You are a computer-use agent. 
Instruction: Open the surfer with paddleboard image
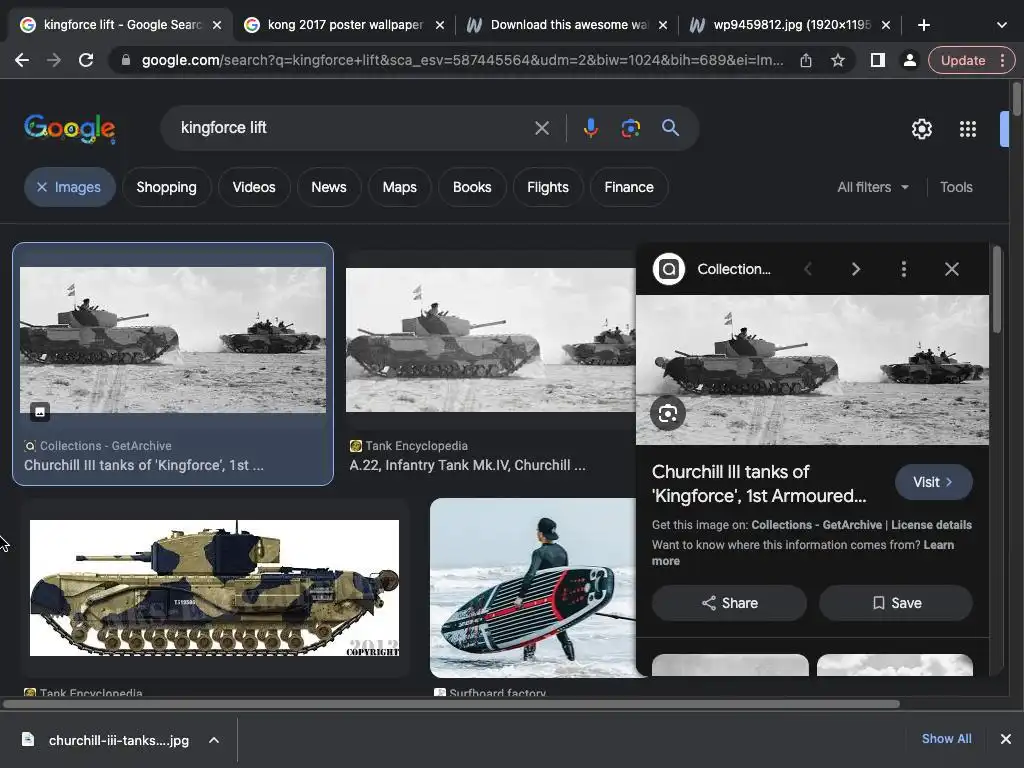pos(533,588)
